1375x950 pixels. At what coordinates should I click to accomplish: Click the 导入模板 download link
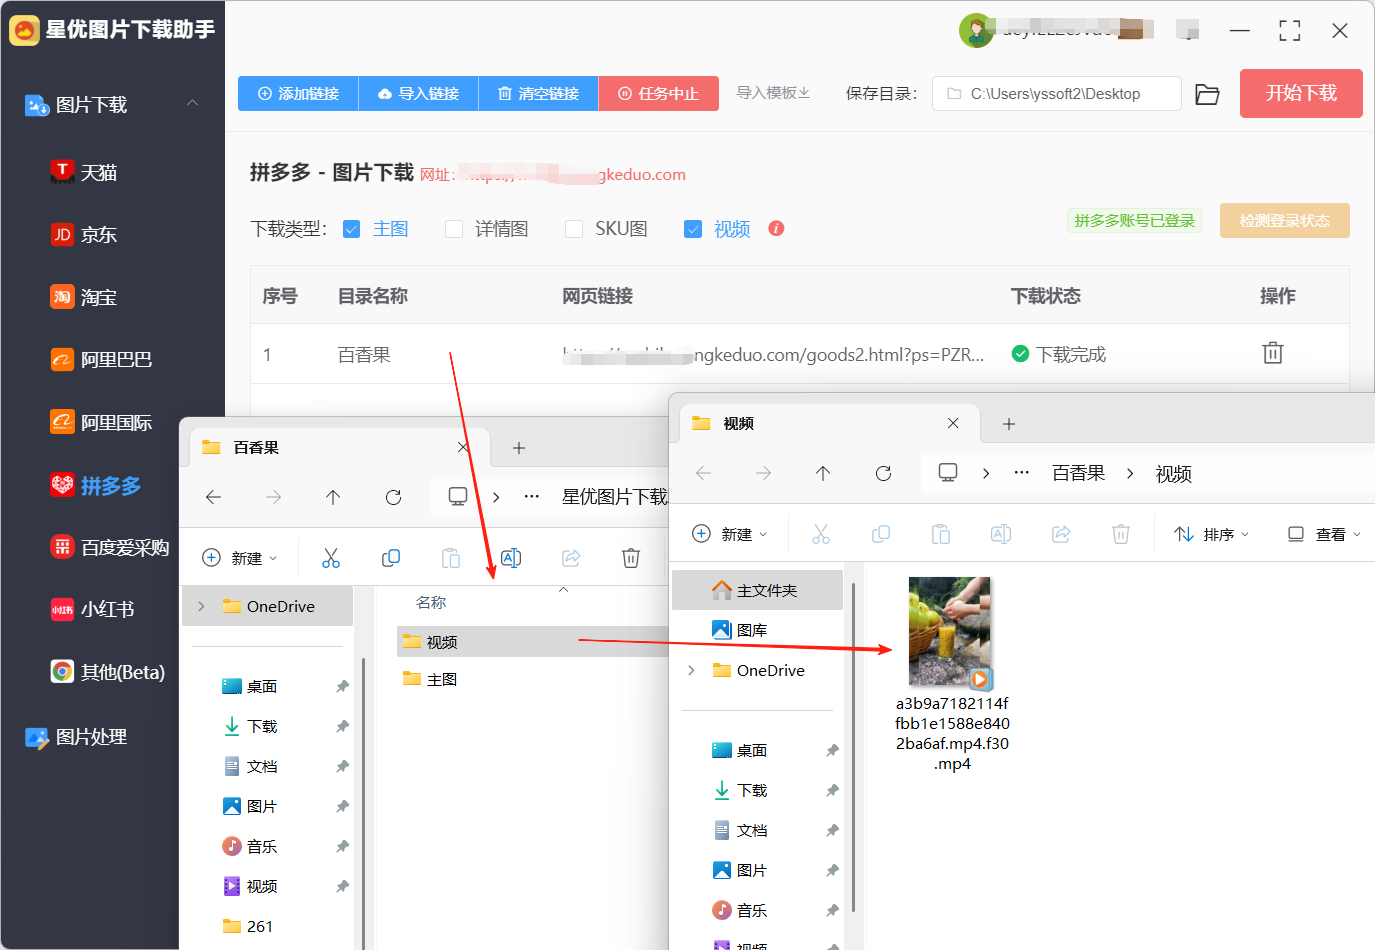773,93
